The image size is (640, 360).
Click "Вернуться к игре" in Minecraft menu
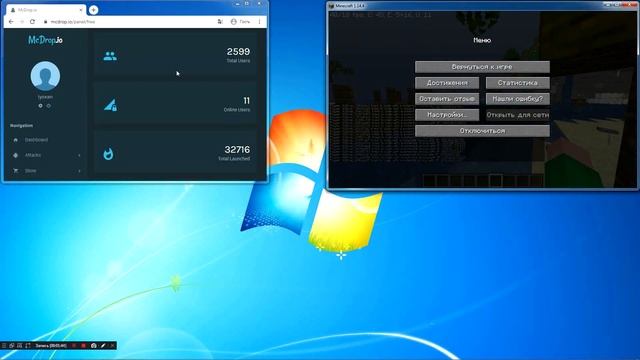tap(482, 67)
